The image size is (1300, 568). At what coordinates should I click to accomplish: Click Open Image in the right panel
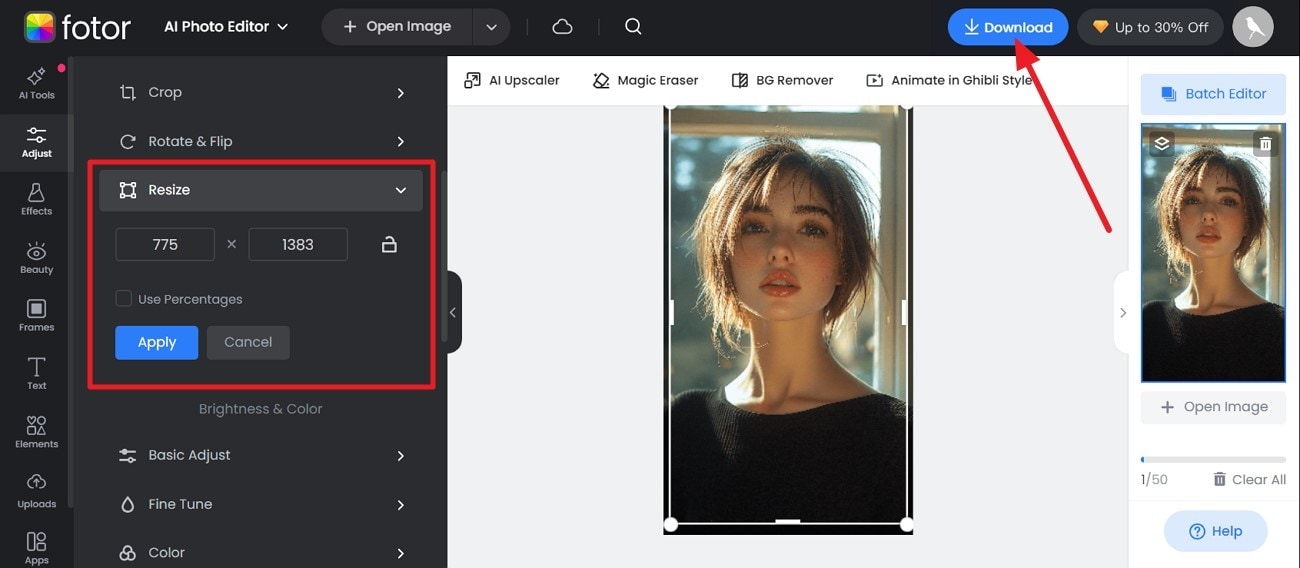1213,407
